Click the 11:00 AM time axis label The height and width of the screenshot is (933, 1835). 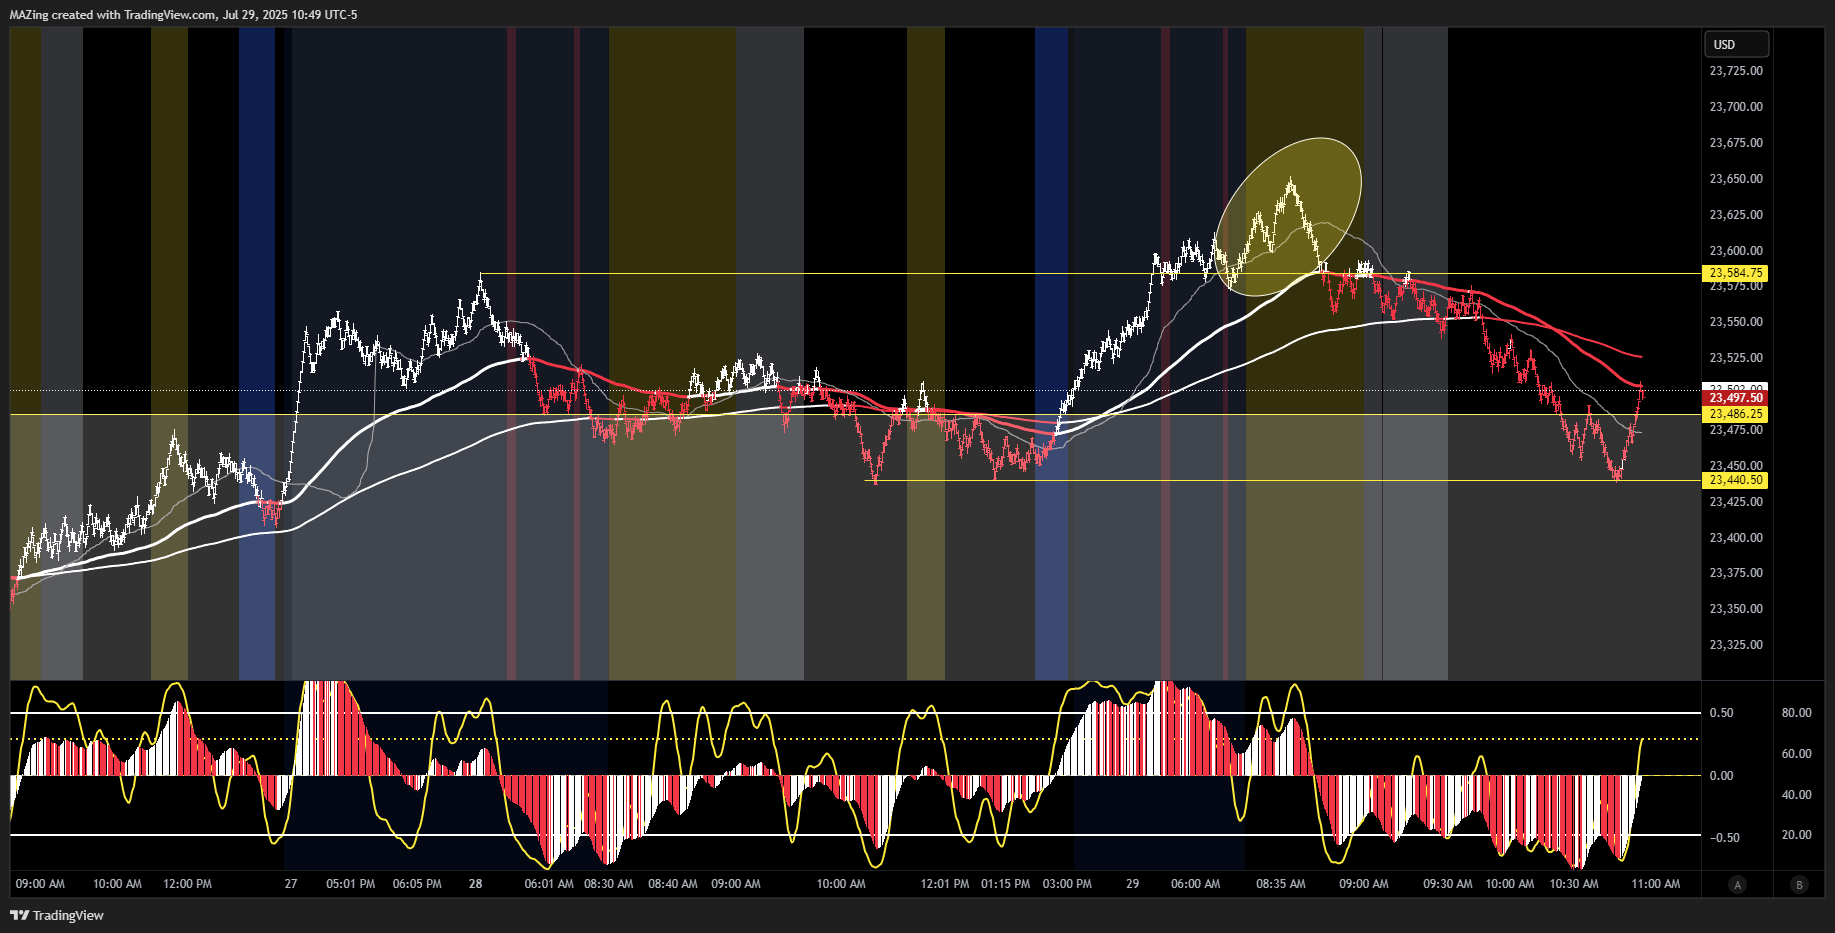click(1656, 884)
